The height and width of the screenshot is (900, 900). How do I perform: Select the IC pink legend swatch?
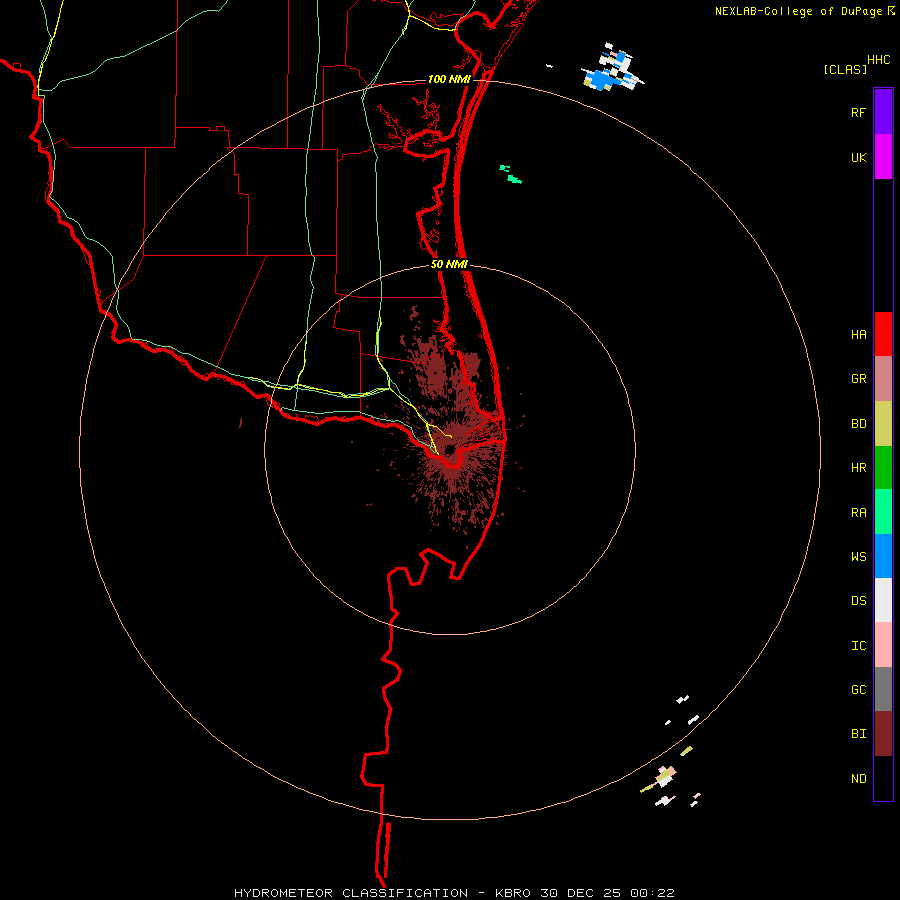(883, 645)
